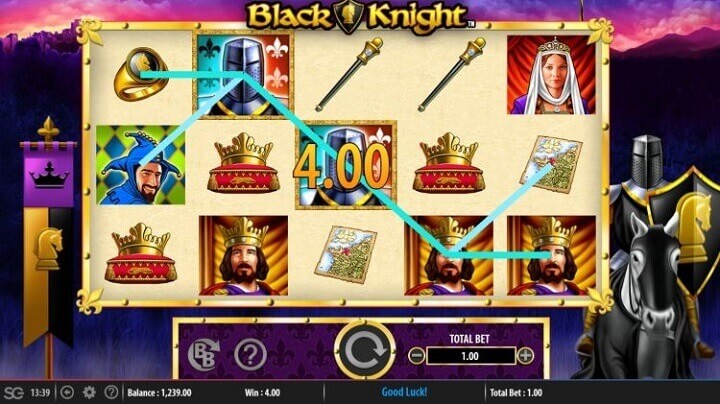The width and height of the screenshot is (720, 404).
Task: Click the SG logo in the bottom corner
Action: pyautogui.click(x=13, y=393)
